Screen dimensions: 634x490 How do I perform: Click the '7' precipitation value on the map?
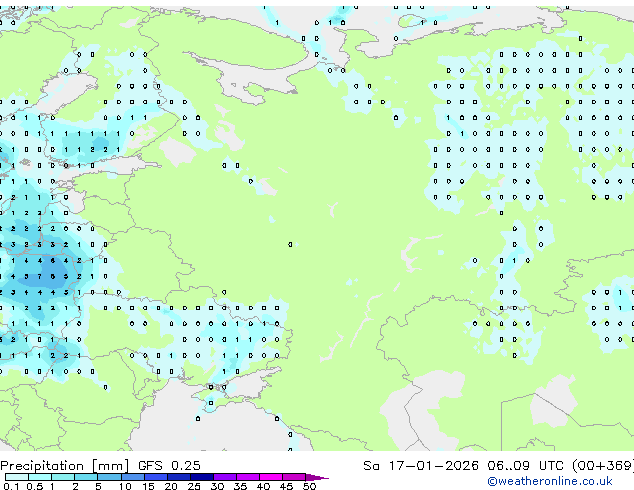click(39, 277)
